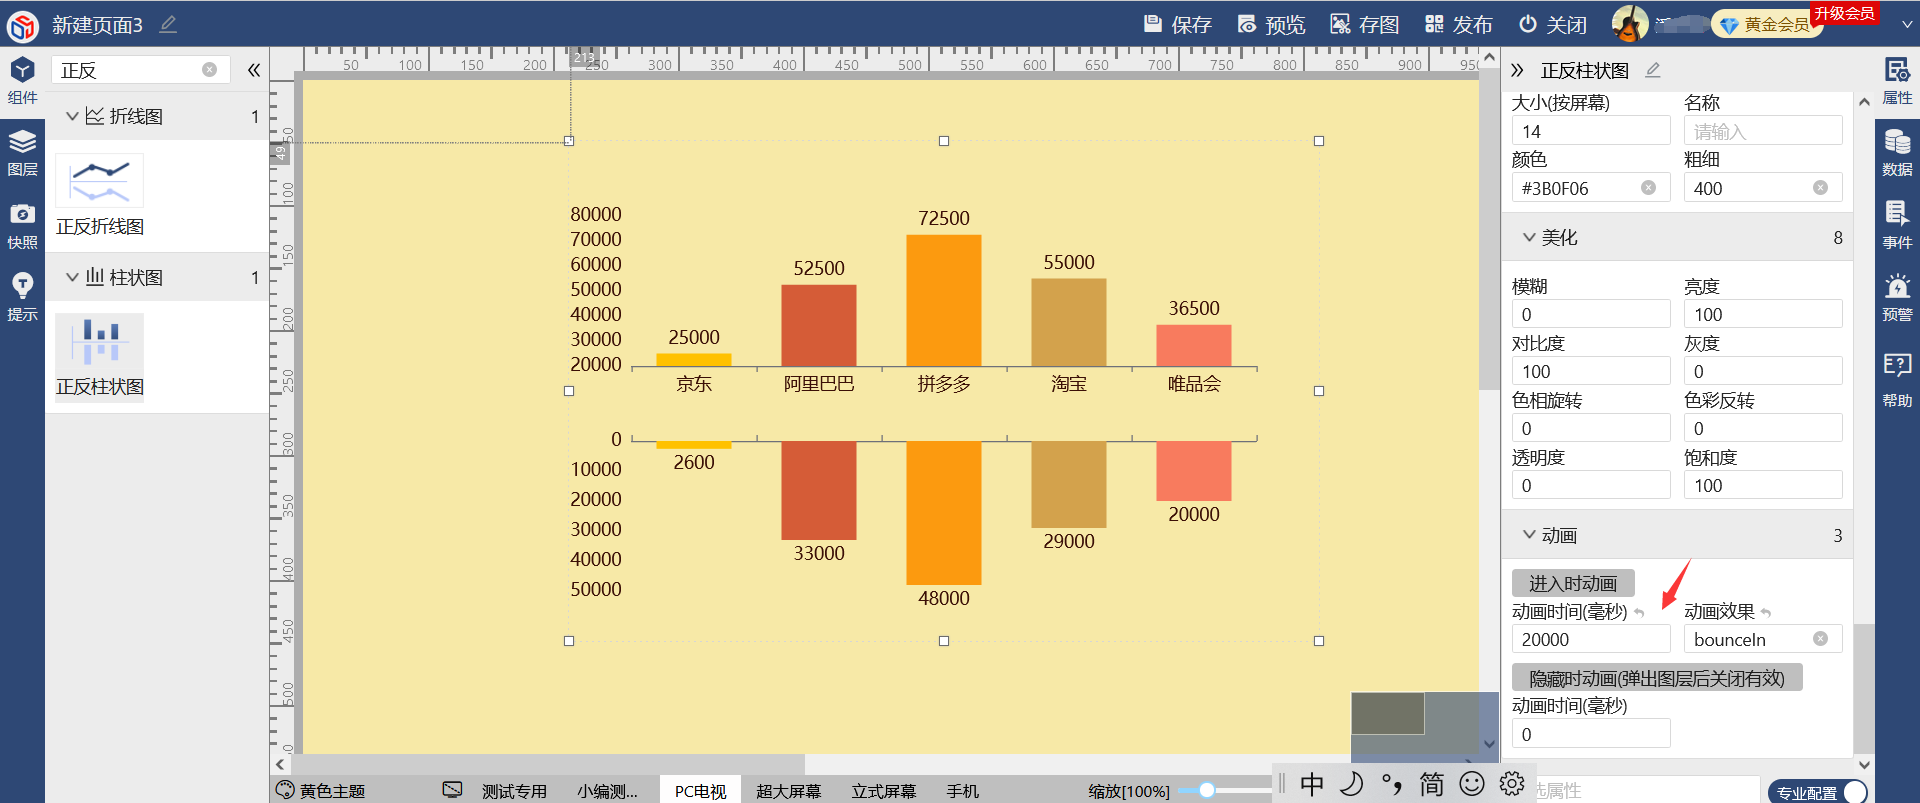Select the 黄色主题 theme
Image resolution: width=1920 pixels, height=803 pixels.
click(321, 790)
